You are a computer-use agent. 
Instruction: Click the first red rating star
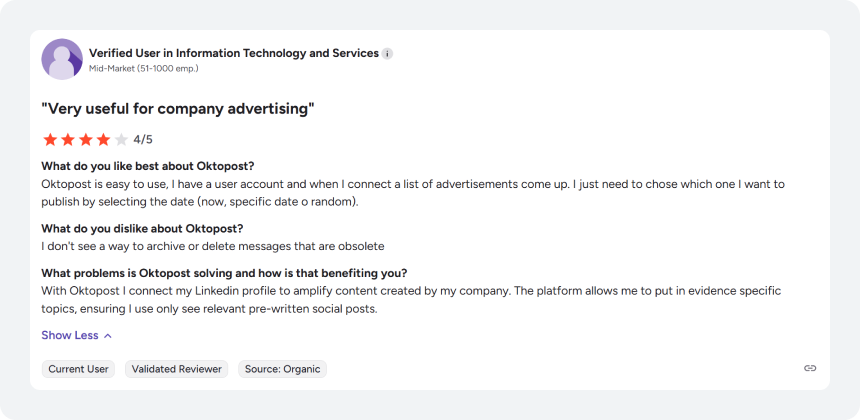(x=50, y=140)
